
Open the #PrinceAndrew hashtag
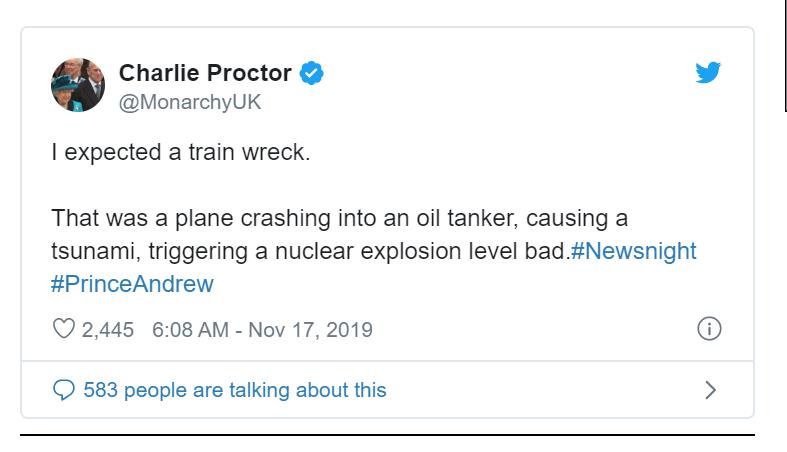click(x=132, y=283)
